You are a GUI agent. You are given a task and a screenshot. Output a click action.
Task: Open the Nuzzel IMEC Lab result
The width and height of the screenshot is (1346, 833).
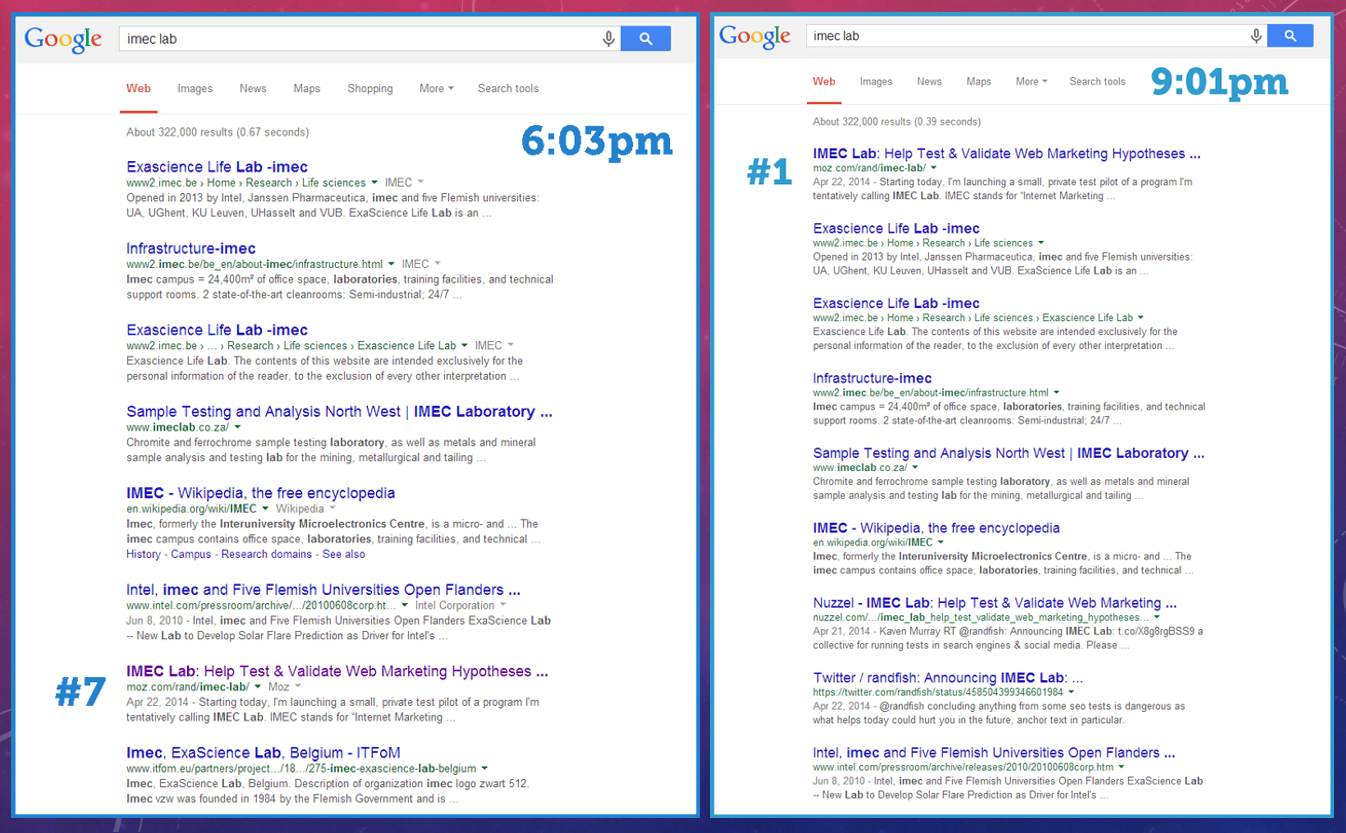click(995, 602)
